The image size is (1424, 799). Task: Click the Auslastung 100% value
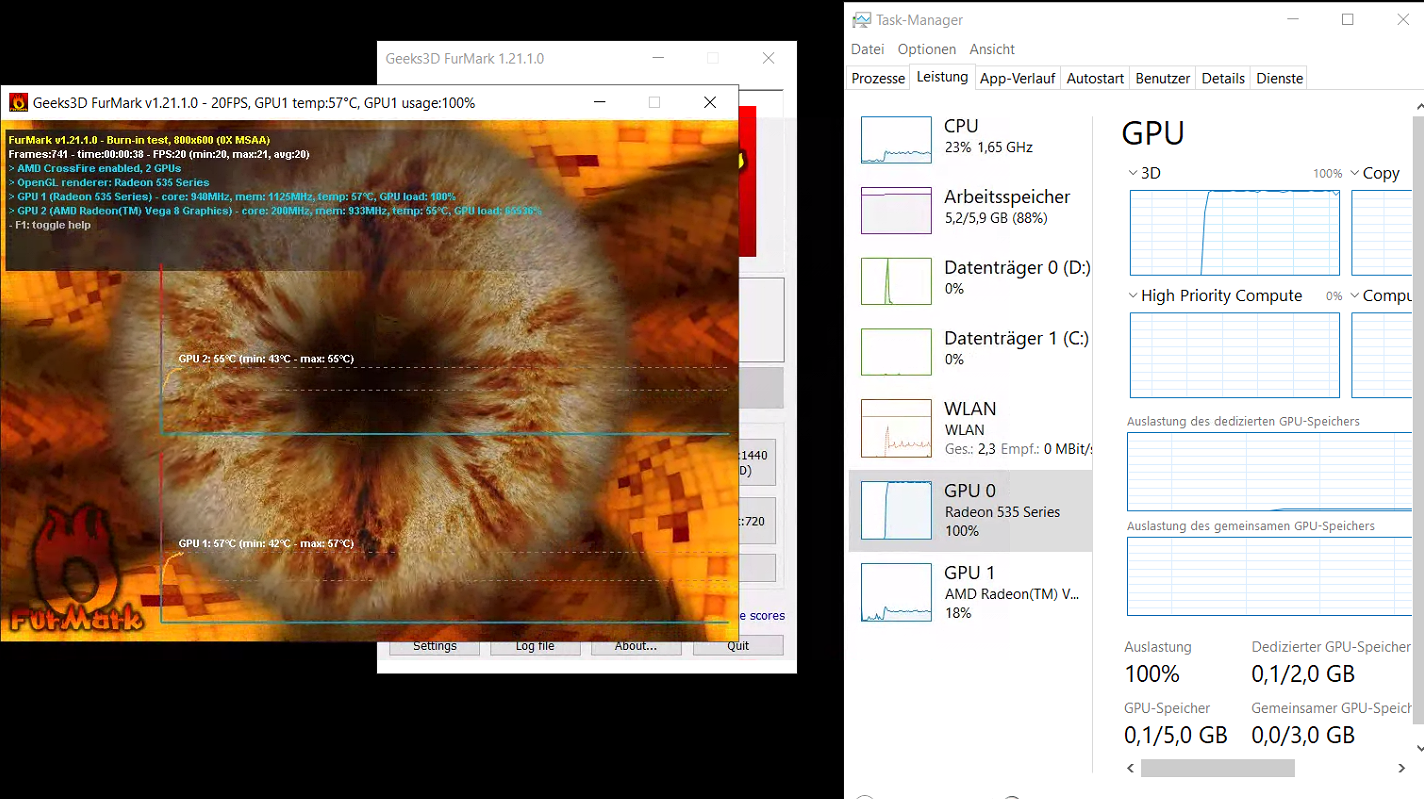click(x=1152, y=674)
